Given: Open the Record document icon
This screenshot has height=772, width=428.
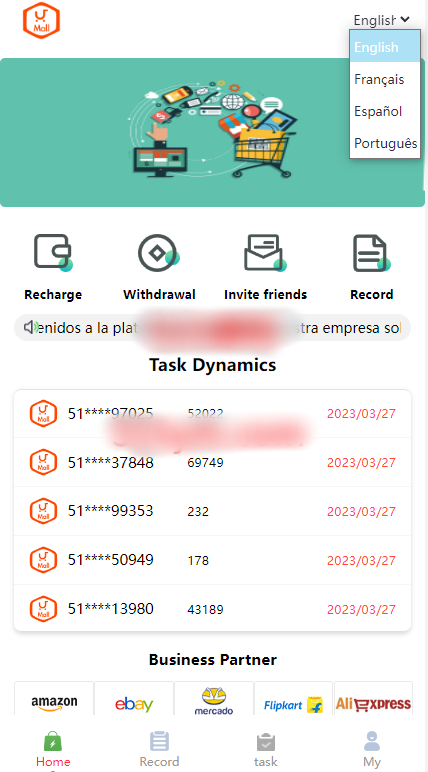Looking at the screenshot, I should pos(372,253).
